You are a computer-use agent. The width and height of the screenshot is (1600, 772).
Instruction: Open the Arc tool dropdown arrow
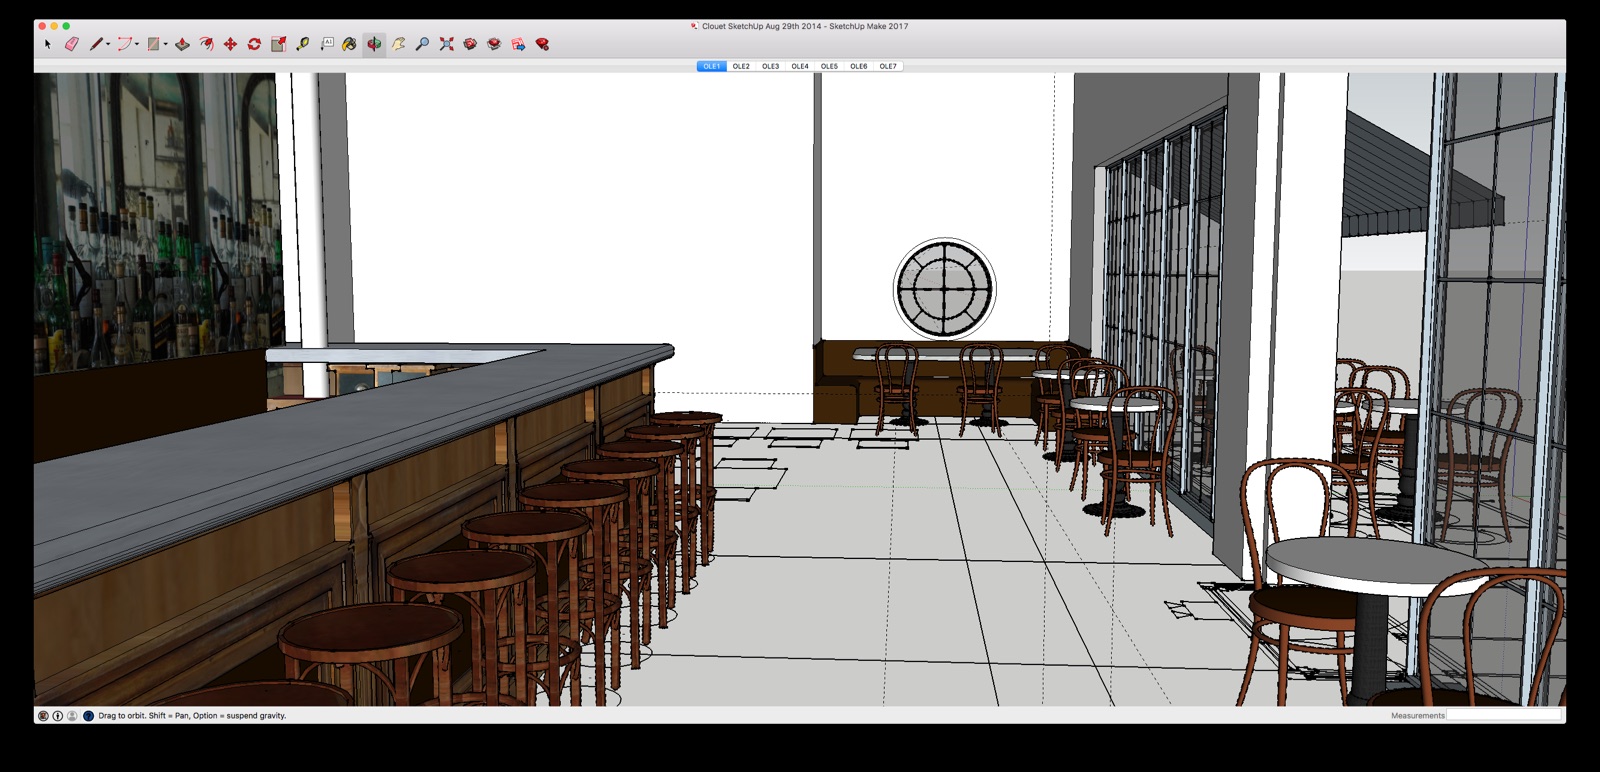[137, 44]
